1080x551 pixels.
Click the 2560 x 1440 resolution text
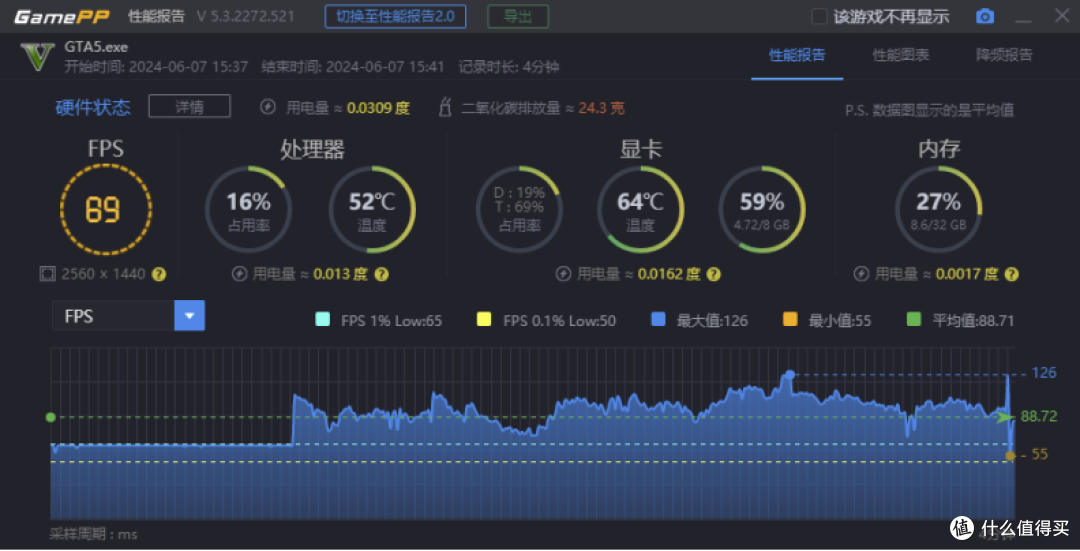point(103,274)
